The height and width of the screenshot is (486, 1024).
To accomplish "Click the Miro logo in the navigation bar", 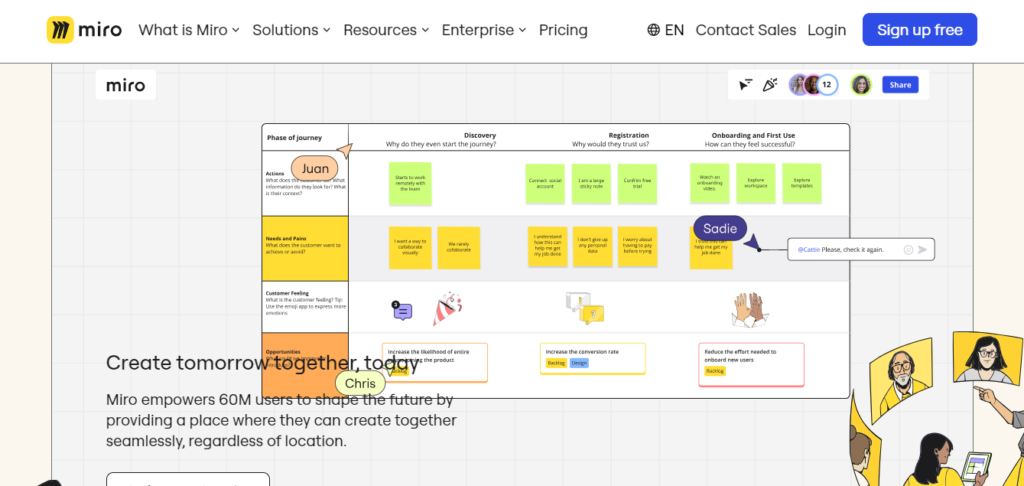I will pos(84,30).
